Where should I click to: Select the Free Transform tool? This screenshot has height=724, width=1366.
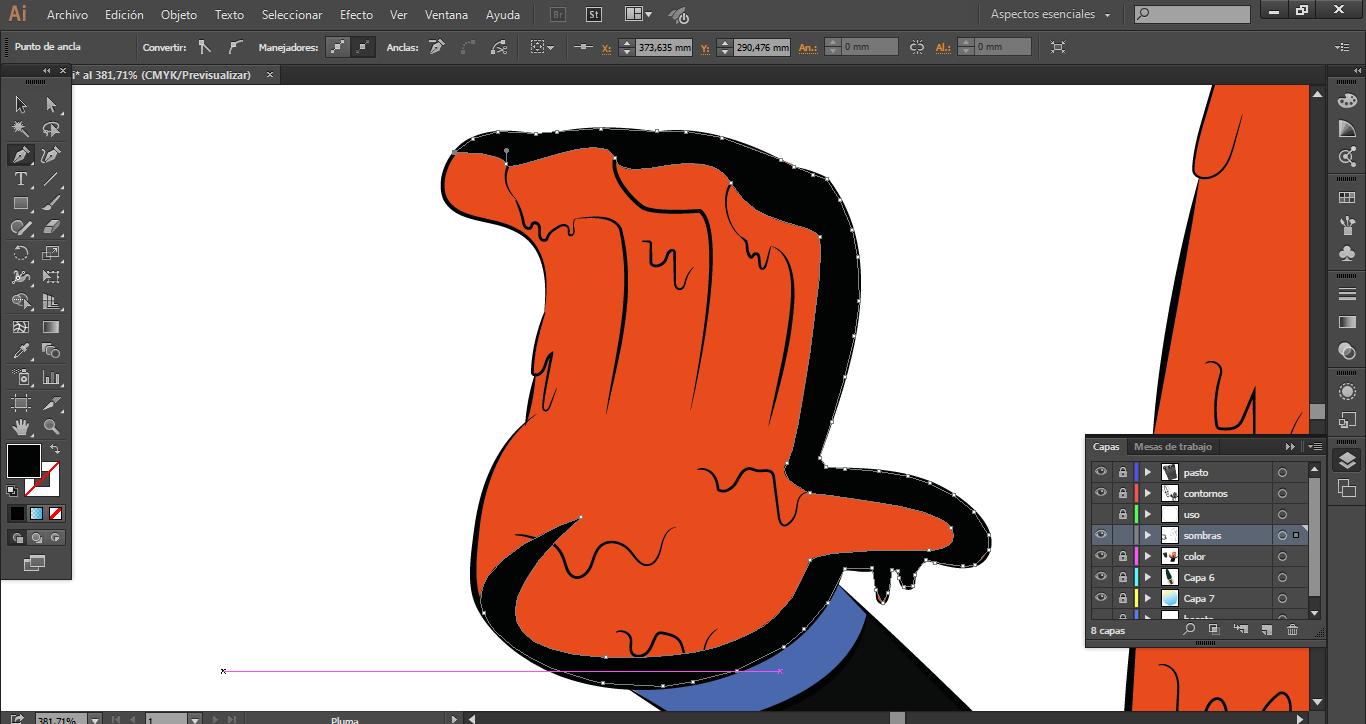51,277
